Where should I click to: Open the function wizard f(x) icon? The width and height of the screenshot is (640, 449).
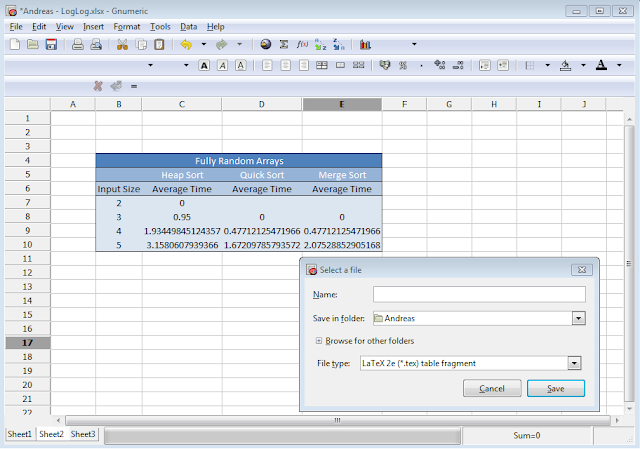pyautogui.click(x=302, y=44)
